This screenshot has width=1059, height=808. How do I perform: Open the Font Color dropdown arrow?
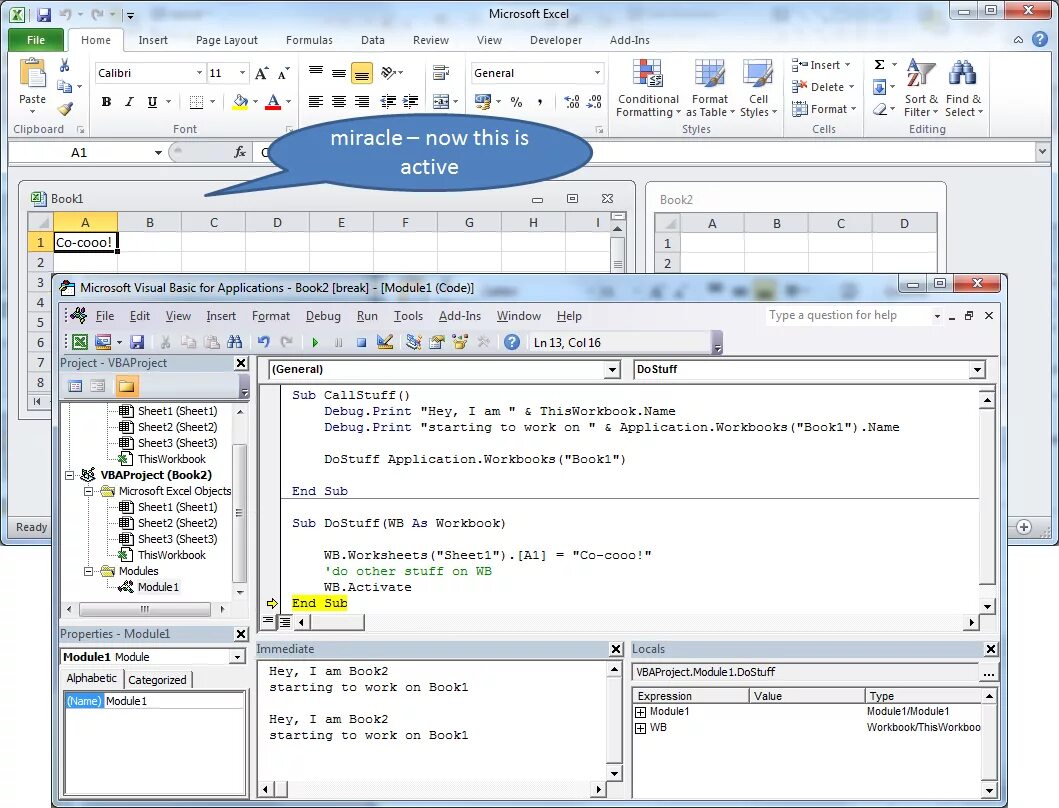tap(288, 102)
